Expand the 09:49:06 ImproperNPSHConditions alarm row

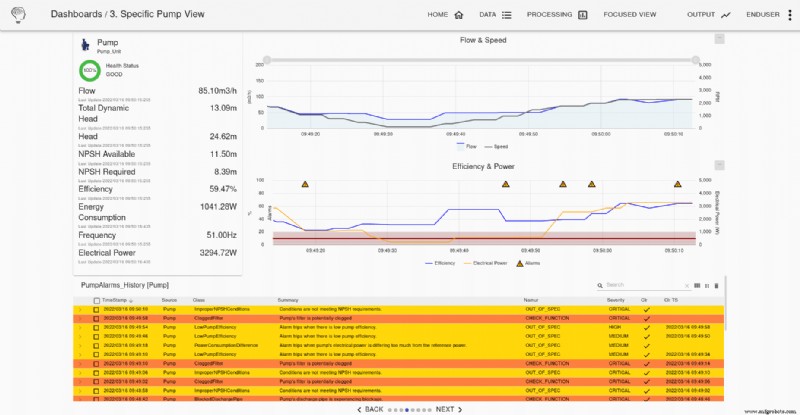[80, 373]
